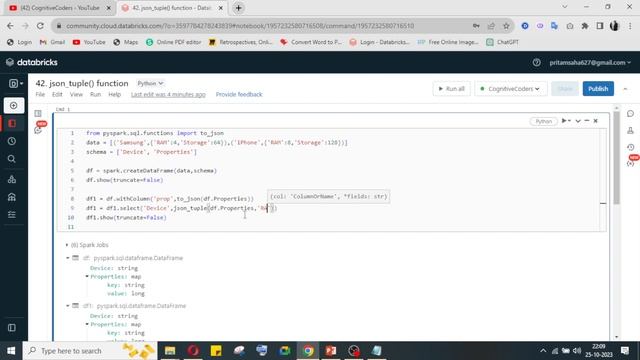
Task: Open PowerPoint from the taskbar
Action: point(331,351)
